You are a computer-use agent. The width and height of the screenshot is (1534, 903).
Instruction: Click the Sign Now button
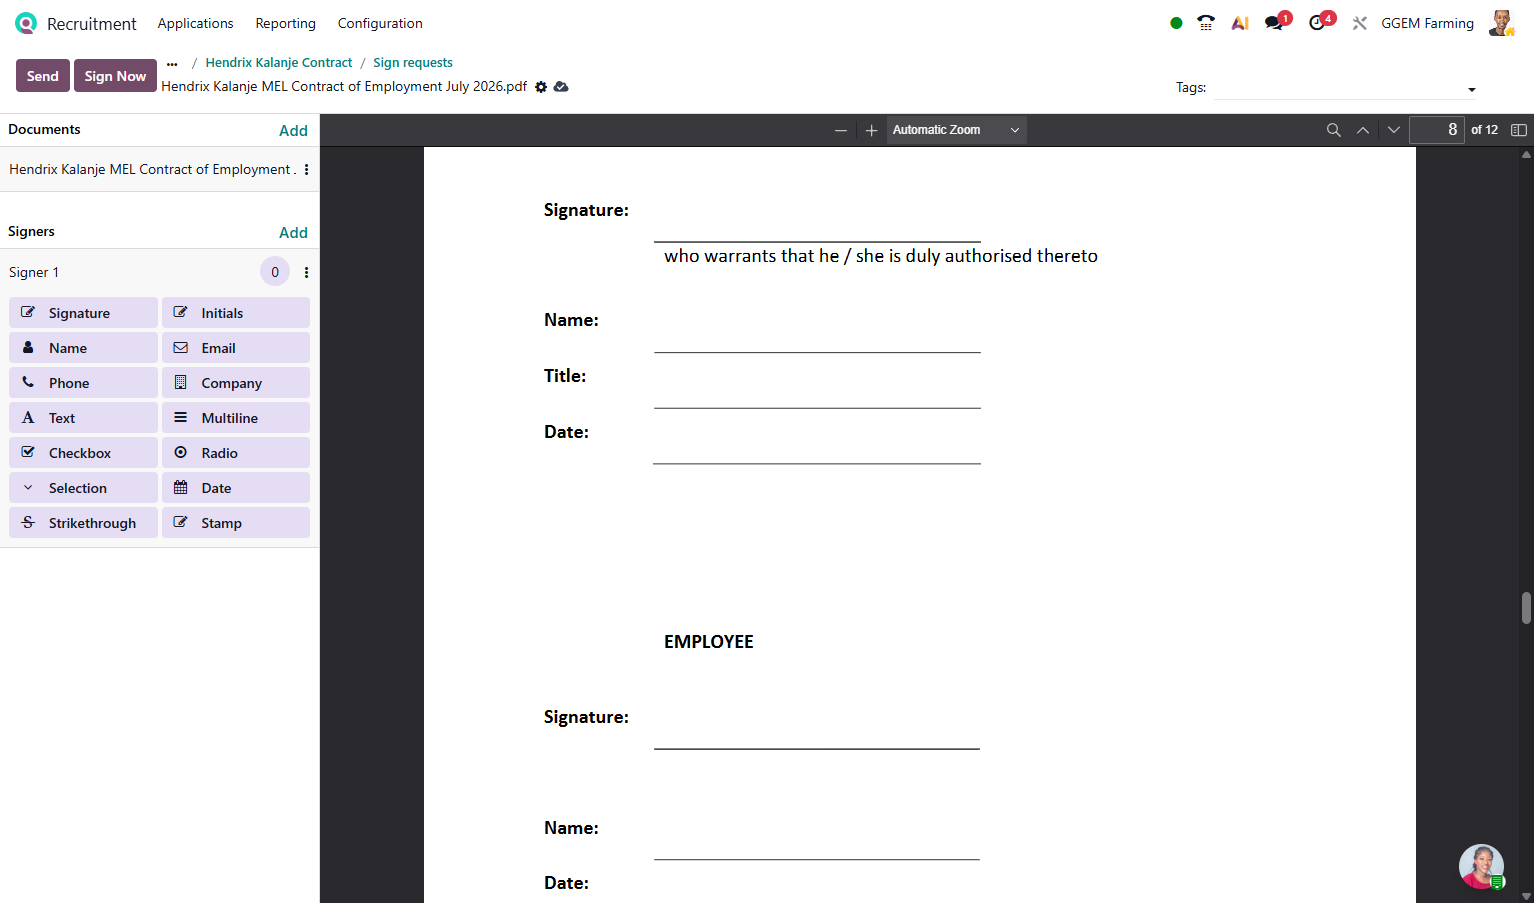click(x=115, y=76)
